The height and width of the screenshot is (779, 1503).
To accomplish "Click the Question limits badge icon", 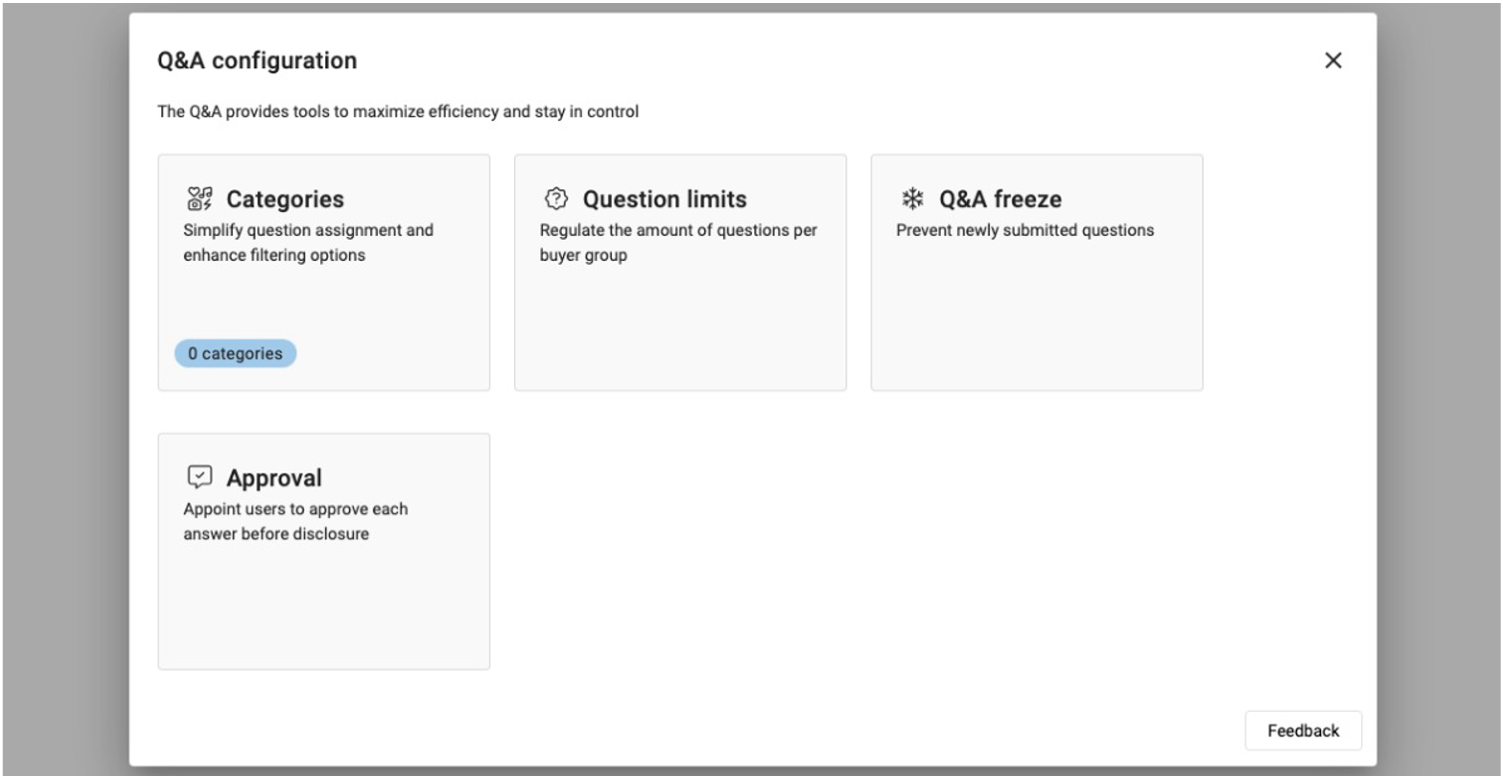I will coord(556,198).
